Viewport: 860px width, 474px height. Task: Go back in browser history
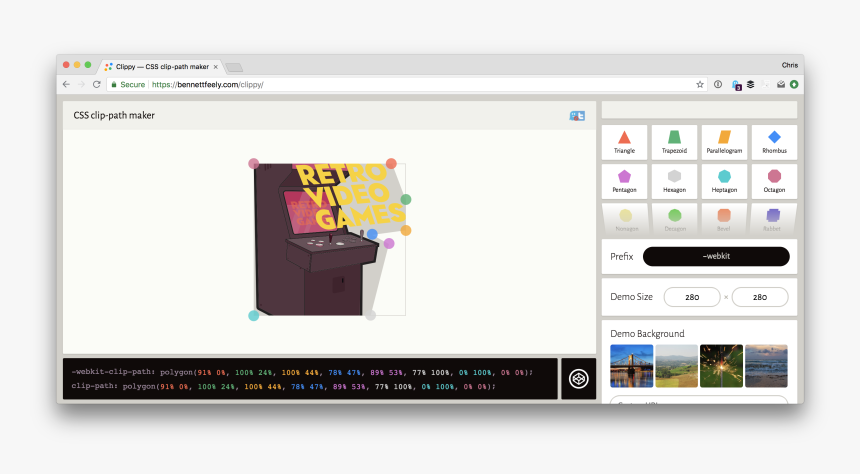pos(66,84)
